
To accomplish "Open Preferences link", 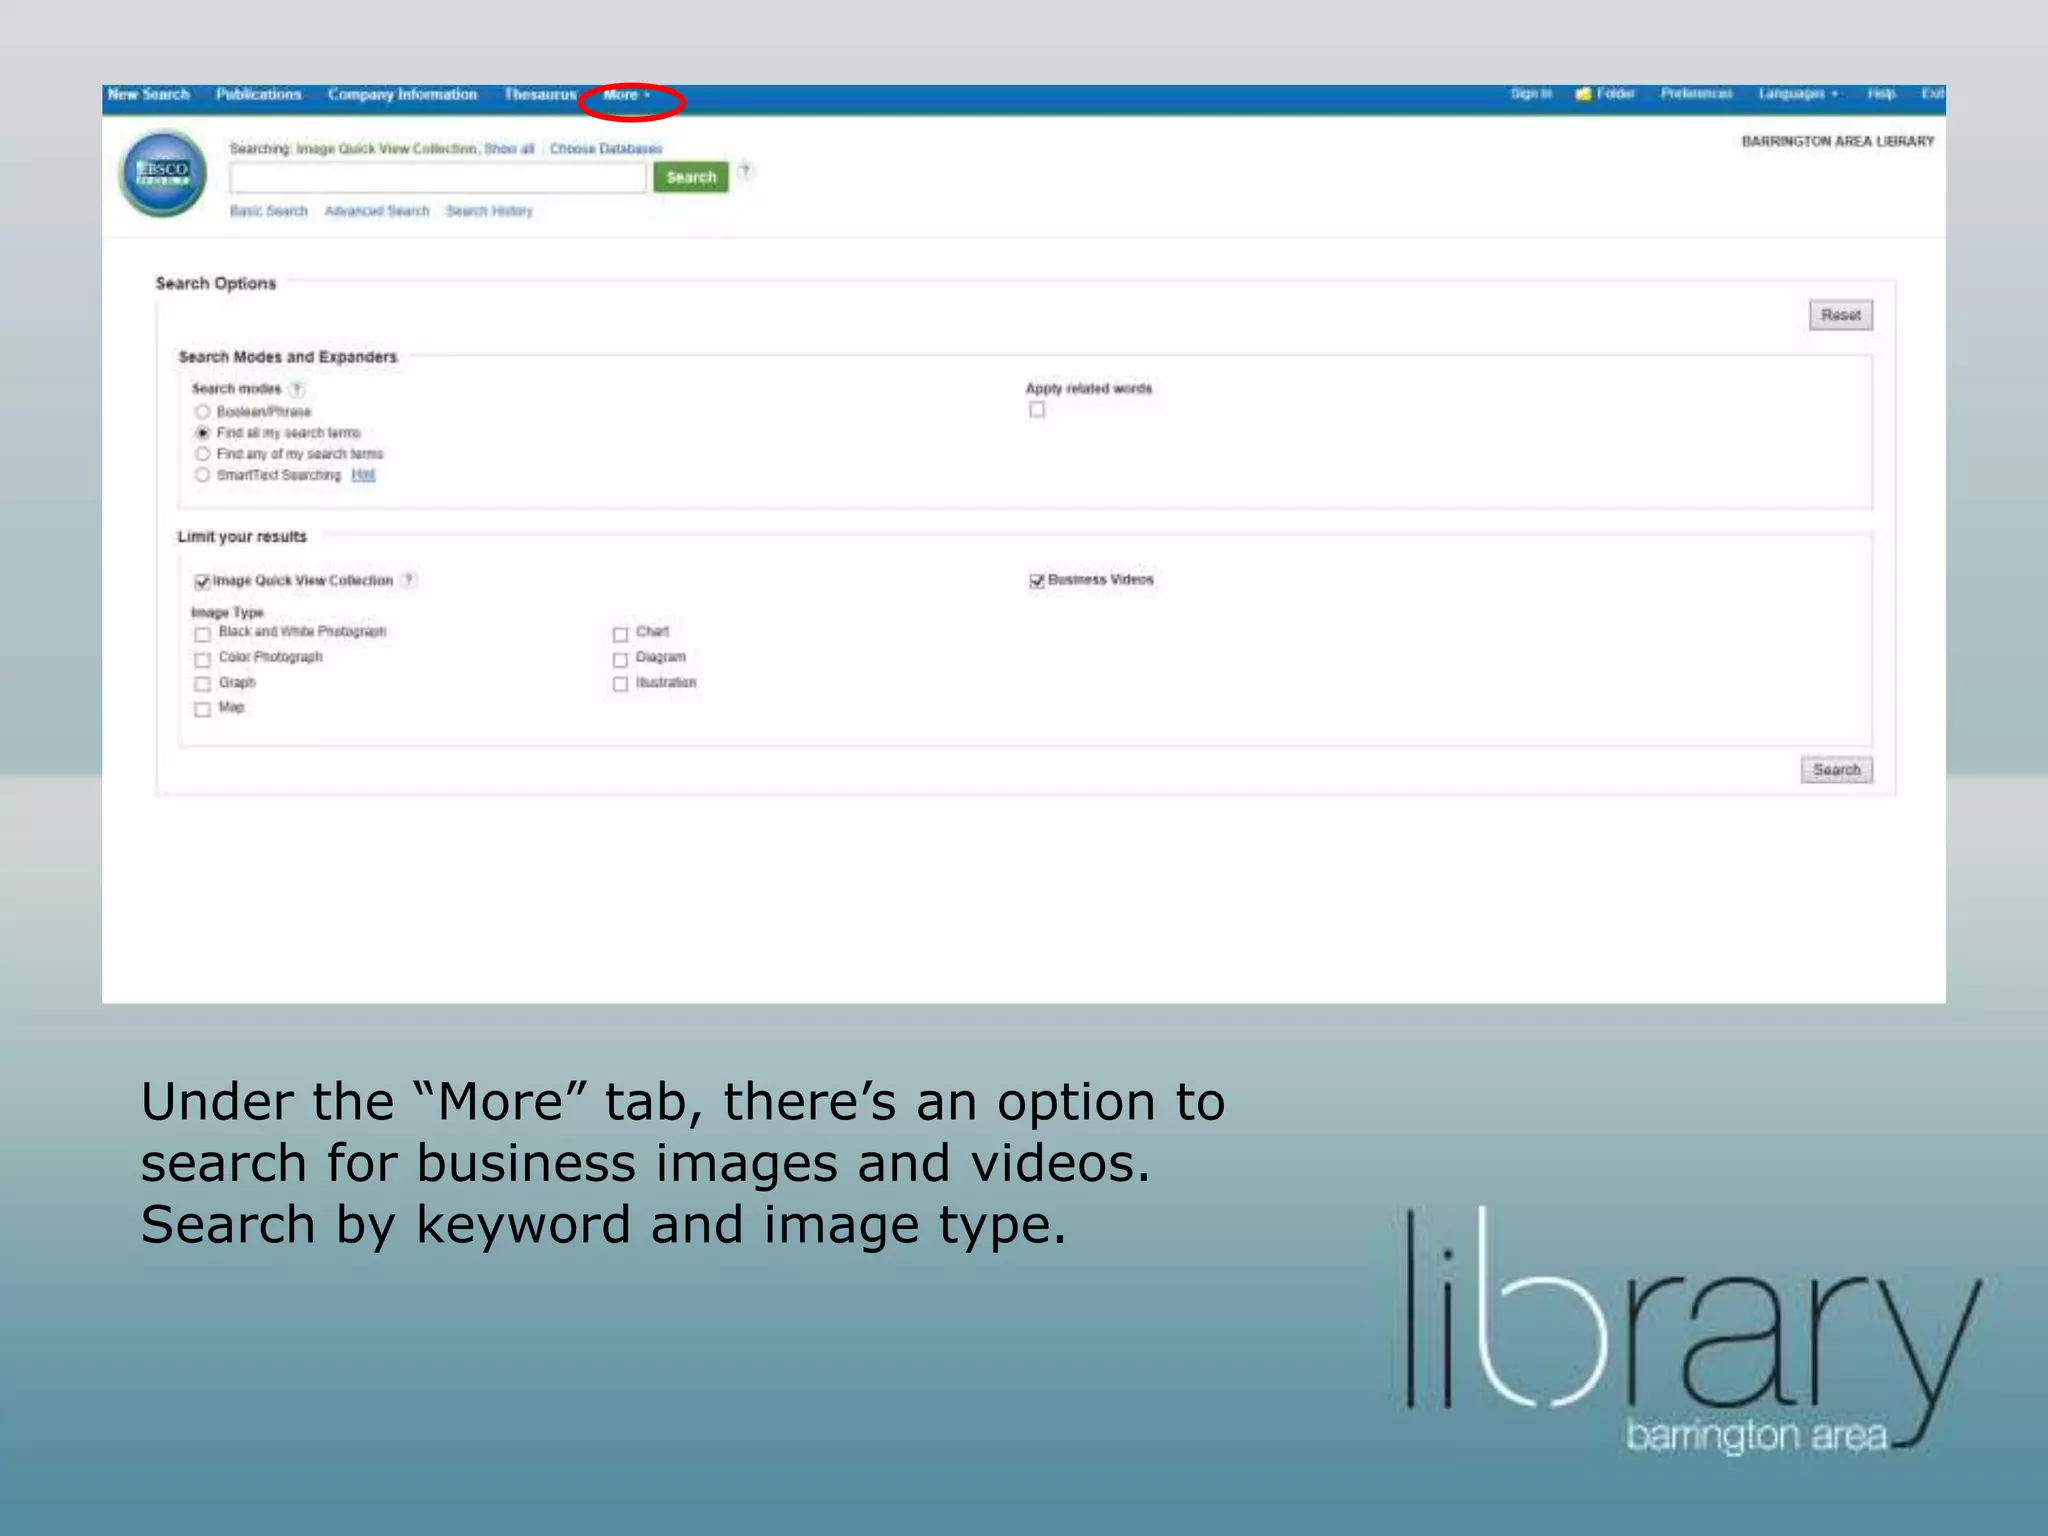I will click(x=1696, y=94).
